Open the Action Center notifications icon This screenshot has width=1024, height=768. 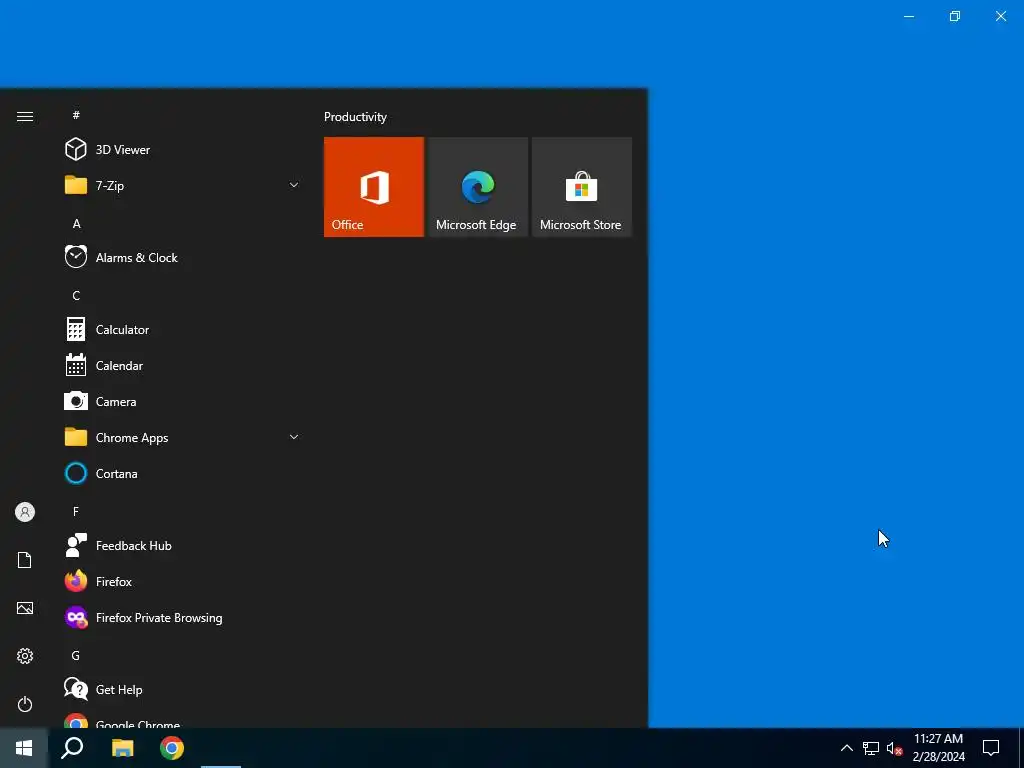pyautogui.click(x=991, y=748)
